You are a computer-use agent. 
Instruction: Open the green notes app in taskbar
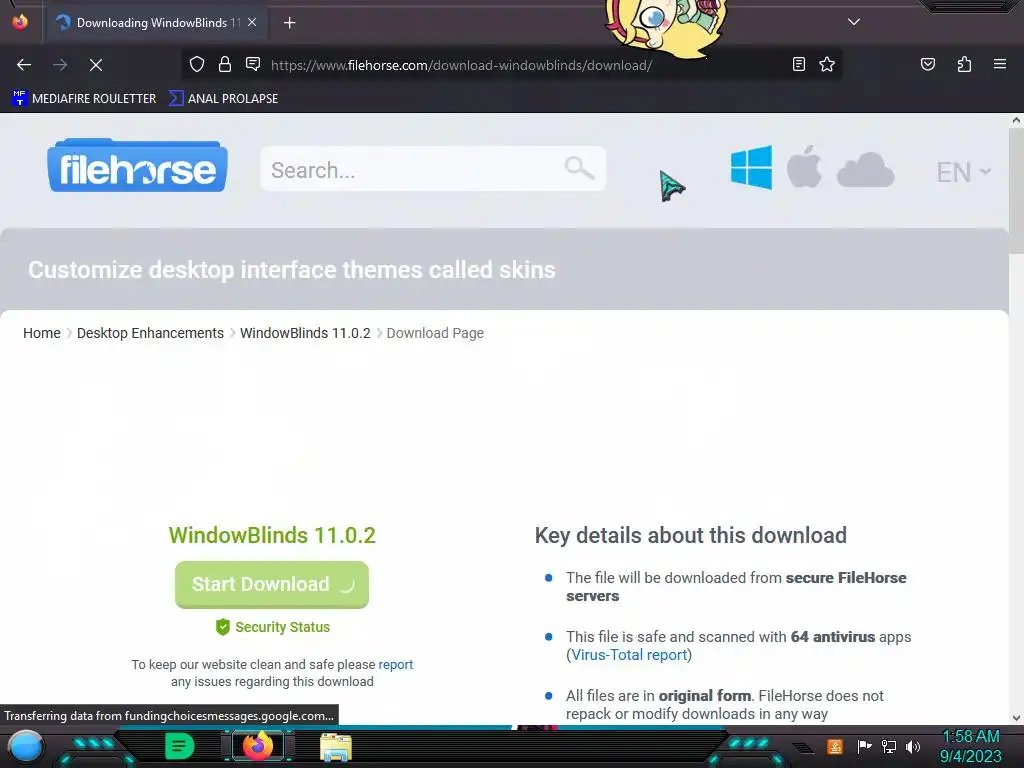pos(179,746)
